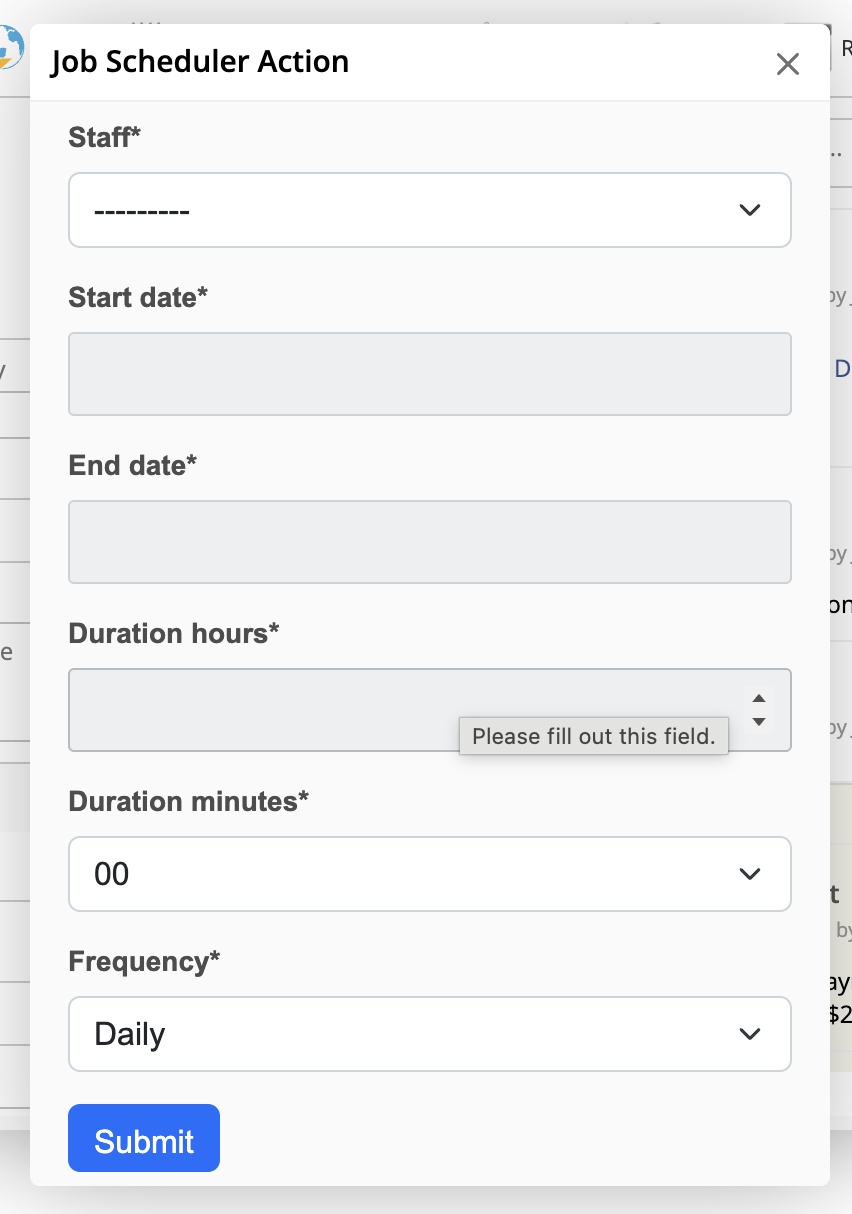The width and height of the screenshot is (852, 1214).
Task: Click the Frequency dropdown chevron arrow
Action: click(750, 1034)
